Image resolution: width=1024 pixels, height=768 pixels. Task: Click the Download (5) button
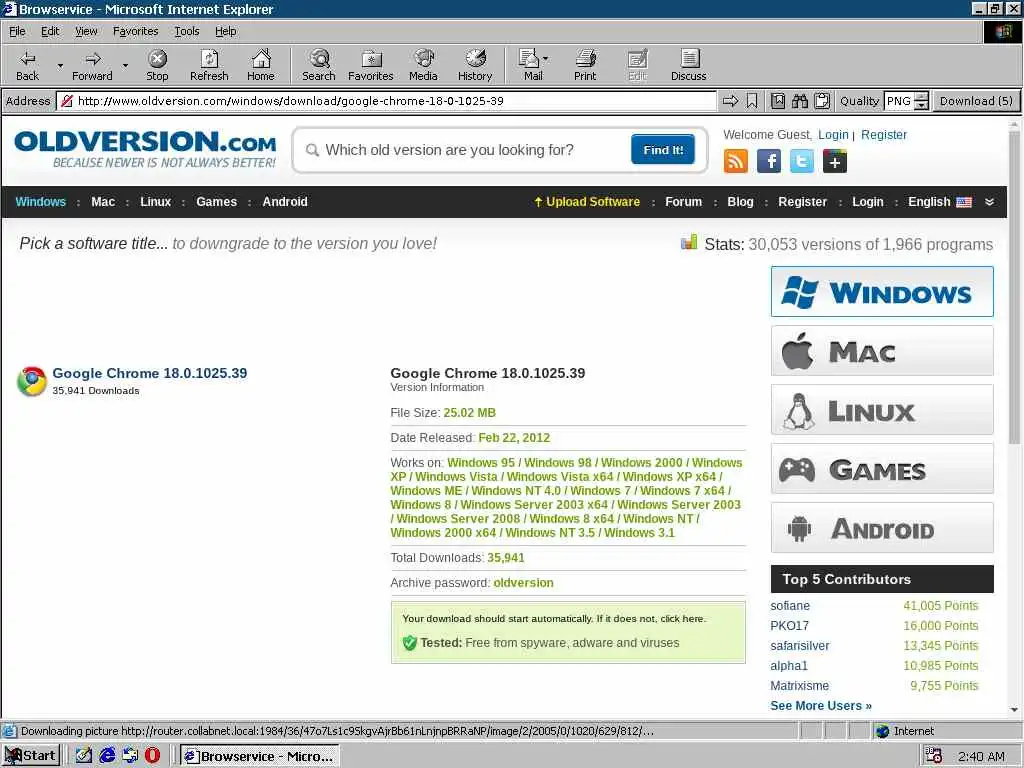pyautogui.click(x=976, y=101)
